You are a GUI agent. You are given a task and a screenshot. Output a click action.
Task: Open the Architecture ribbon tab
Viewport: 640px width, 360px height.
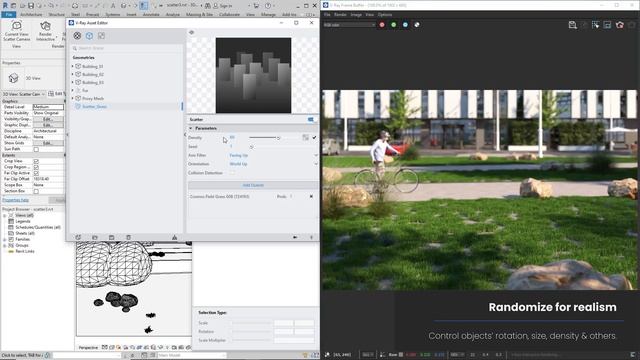coord(31,14)
